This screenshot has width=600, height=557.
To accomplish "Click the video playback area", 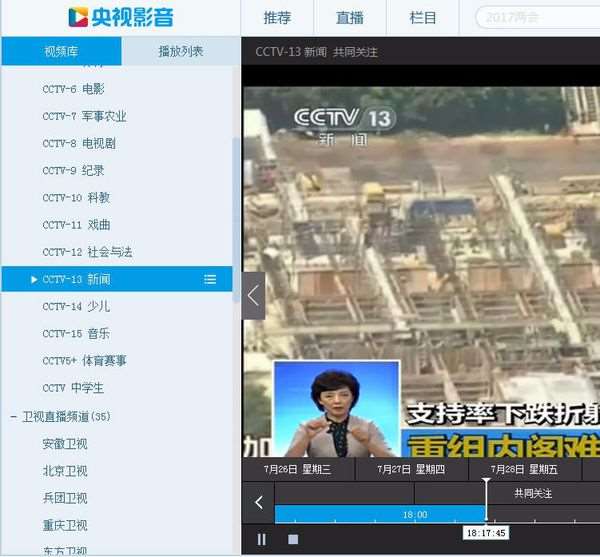I will (x=421, y=272).
